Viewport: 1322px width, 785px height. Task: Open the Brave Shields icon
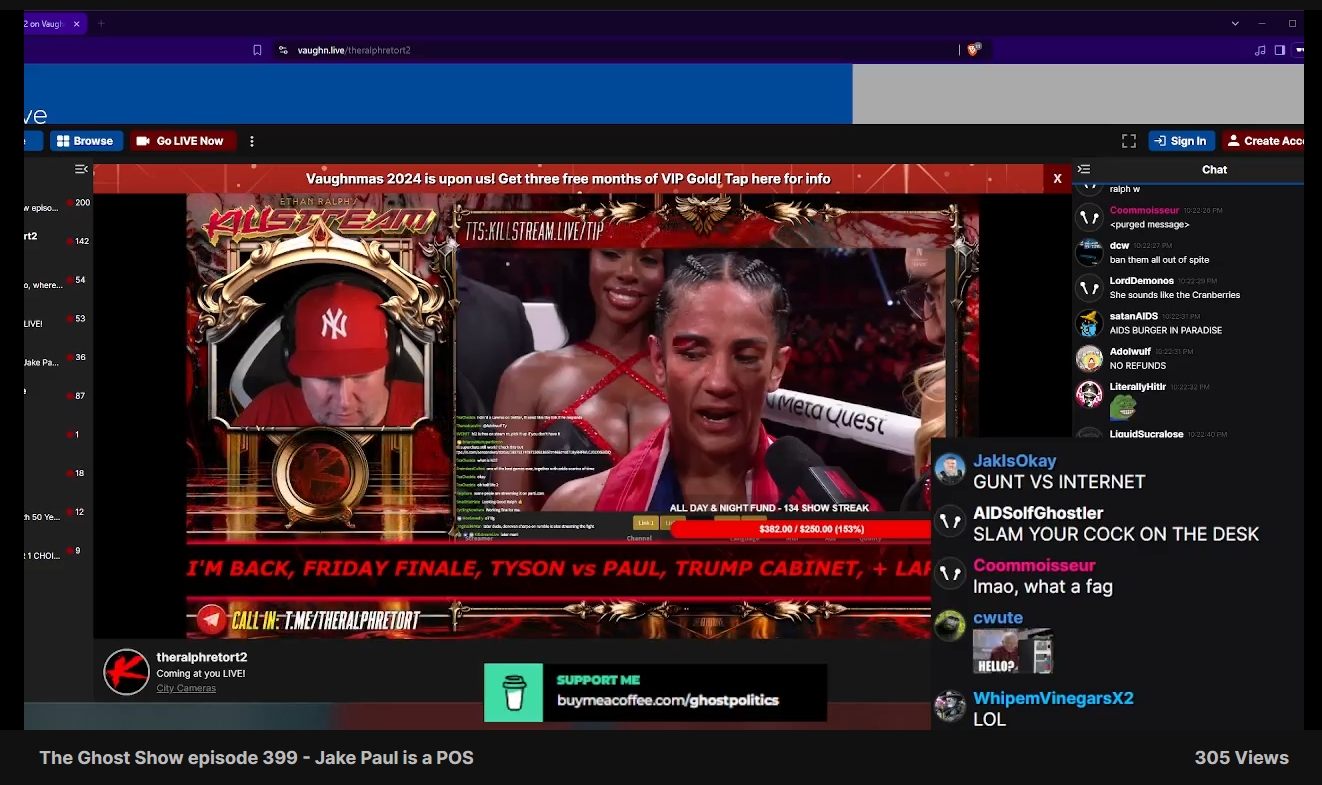(974, 50)
